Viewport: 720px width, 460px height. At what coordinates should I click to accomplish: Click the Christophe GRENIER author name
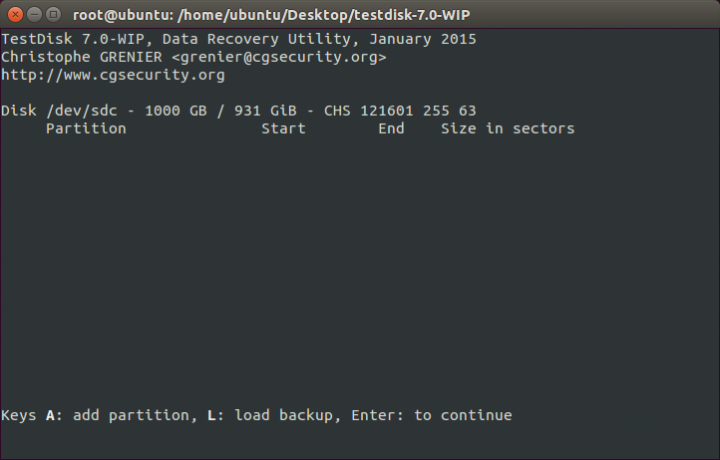click(82, 57)
